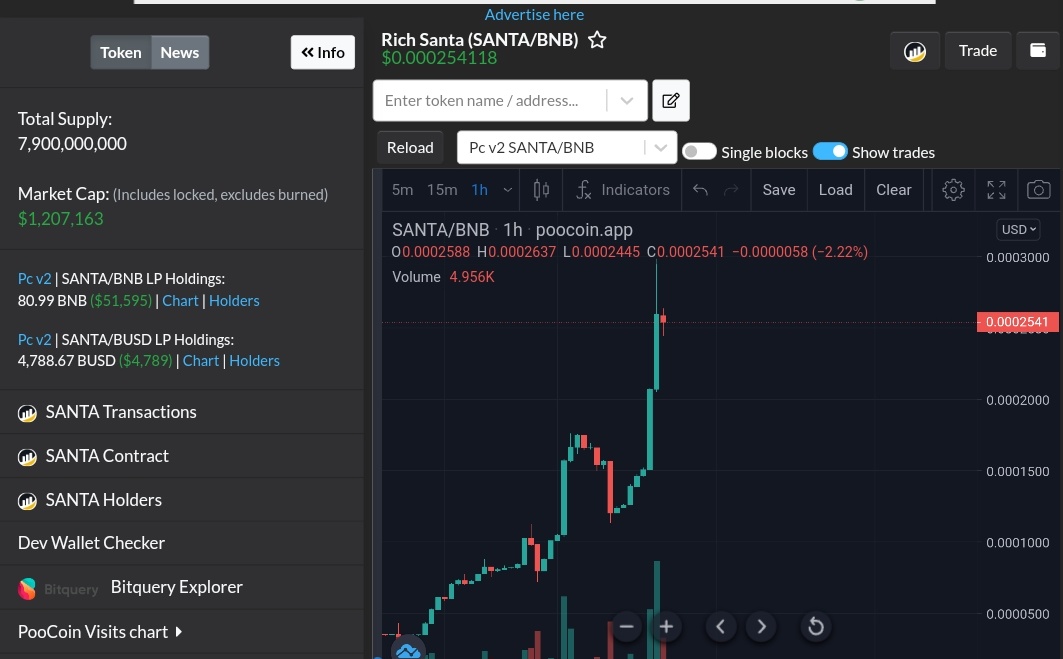The image size is (1063, 659).
Task: Open SANTA Contract
Action: [107, 456]
